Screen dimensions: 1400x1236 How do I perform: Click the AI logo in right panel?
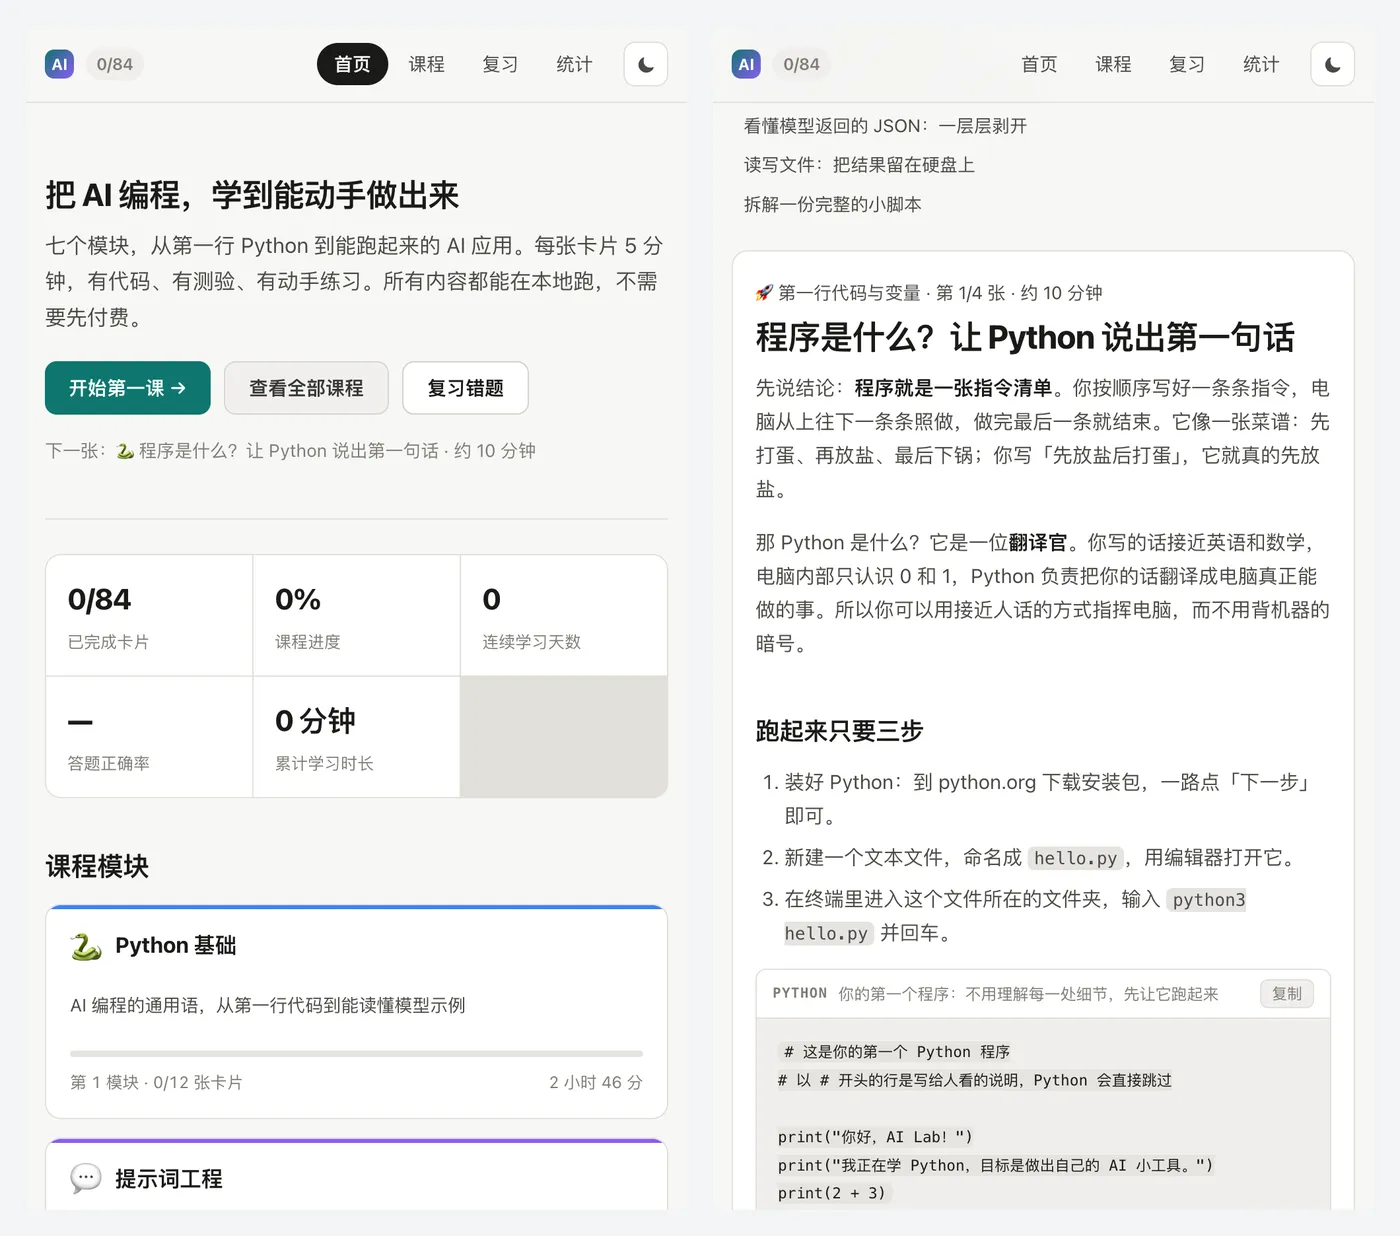[x=746, y=64]
